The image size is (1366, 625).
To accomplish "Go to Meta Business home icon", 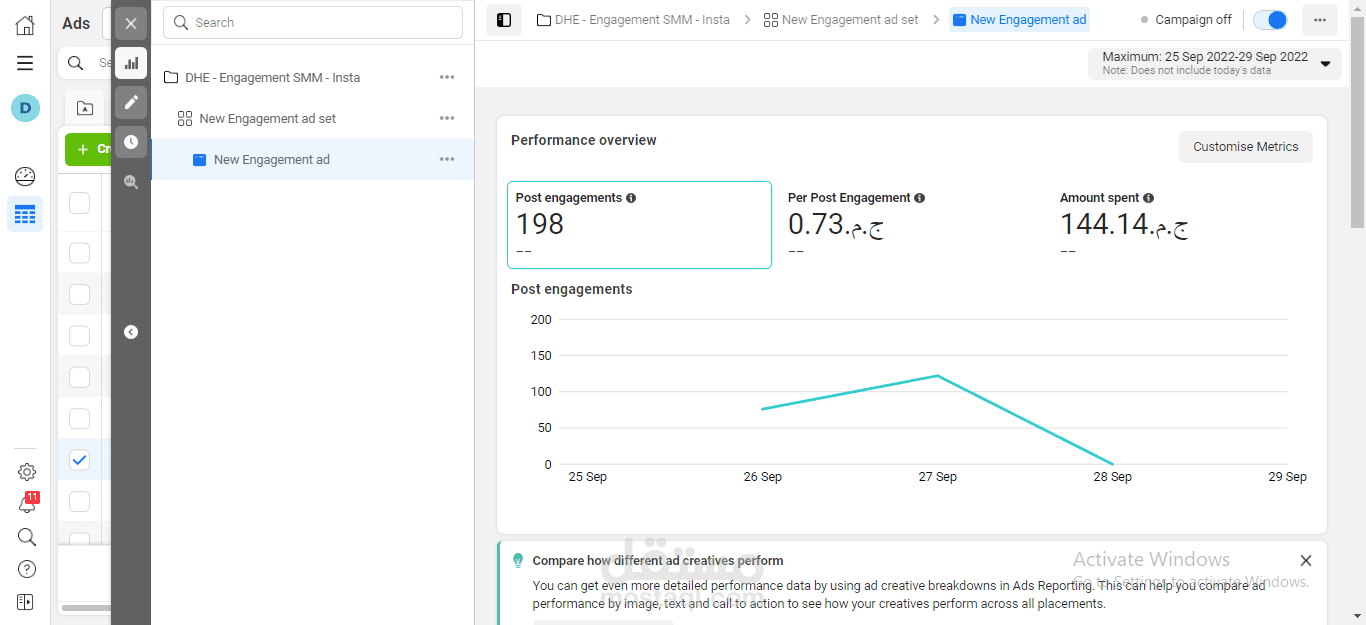I will pos(25,25).
